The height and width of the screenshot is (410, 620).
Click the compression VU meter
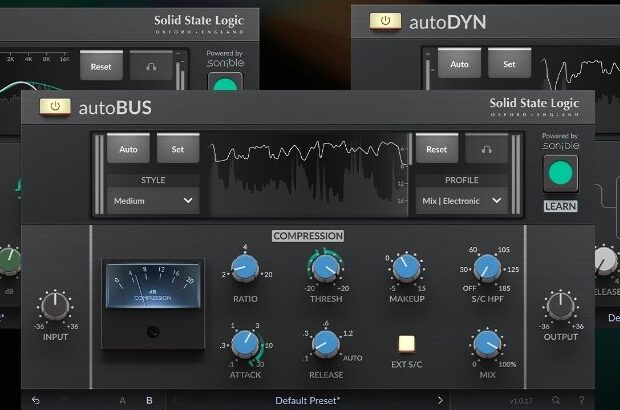153,285
